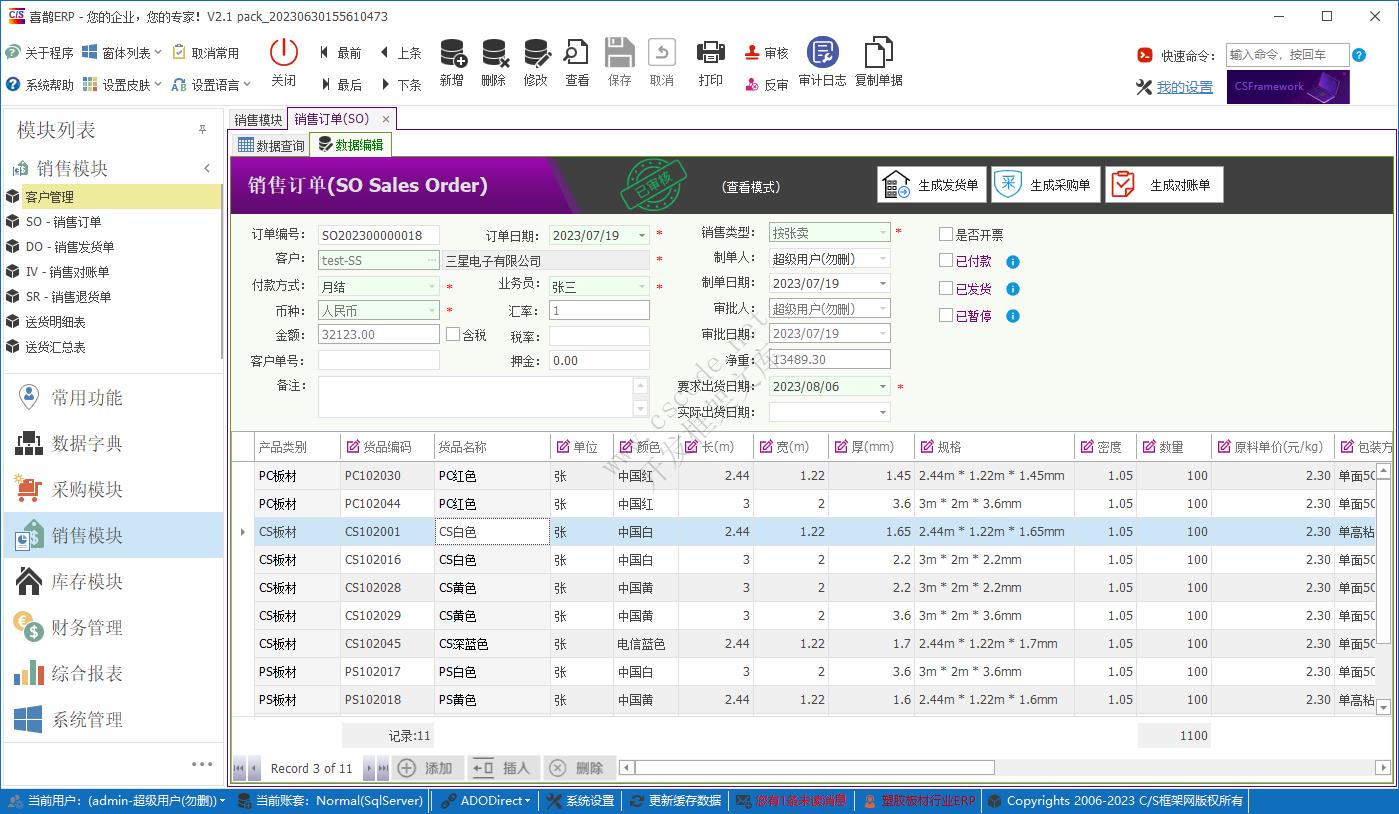Click the 生成发货单 button
Screen dimensions: 1399x814
pyautogui.click(x=931, y=184)
